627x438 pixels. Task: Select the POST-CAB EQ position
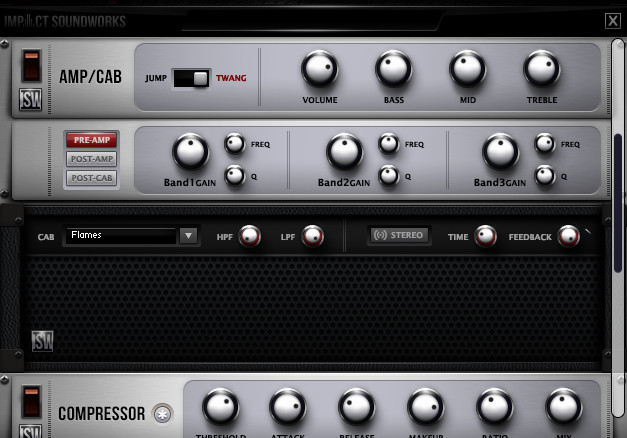tap(92, 178)
